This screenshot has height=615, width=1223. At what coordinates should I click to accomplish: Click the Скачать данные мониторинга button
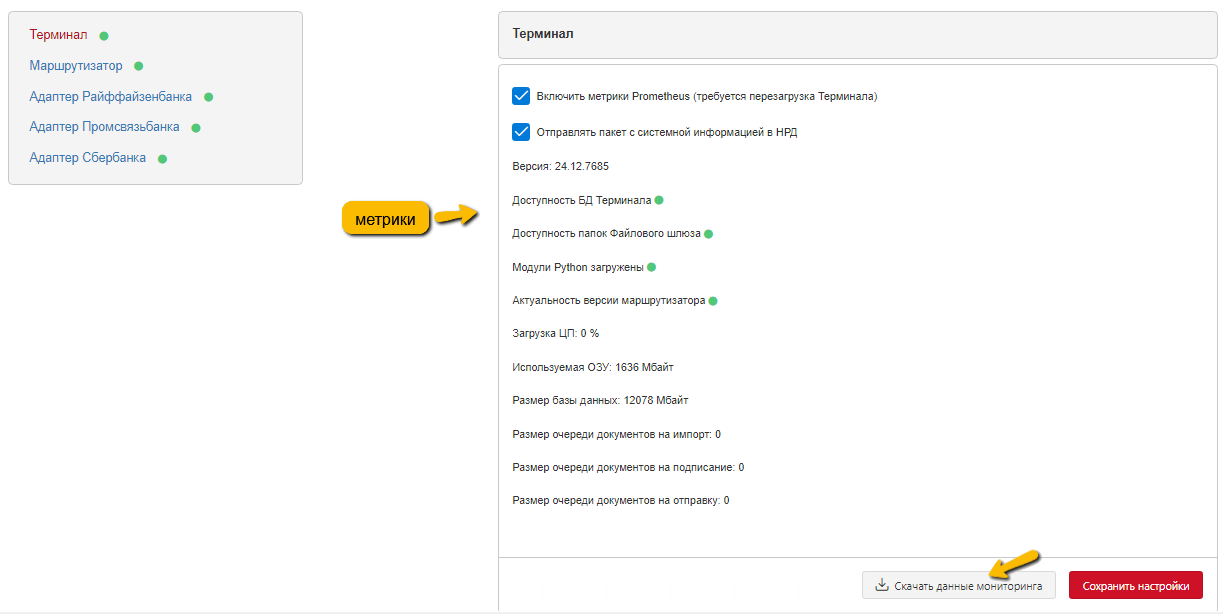coord(959,586)
